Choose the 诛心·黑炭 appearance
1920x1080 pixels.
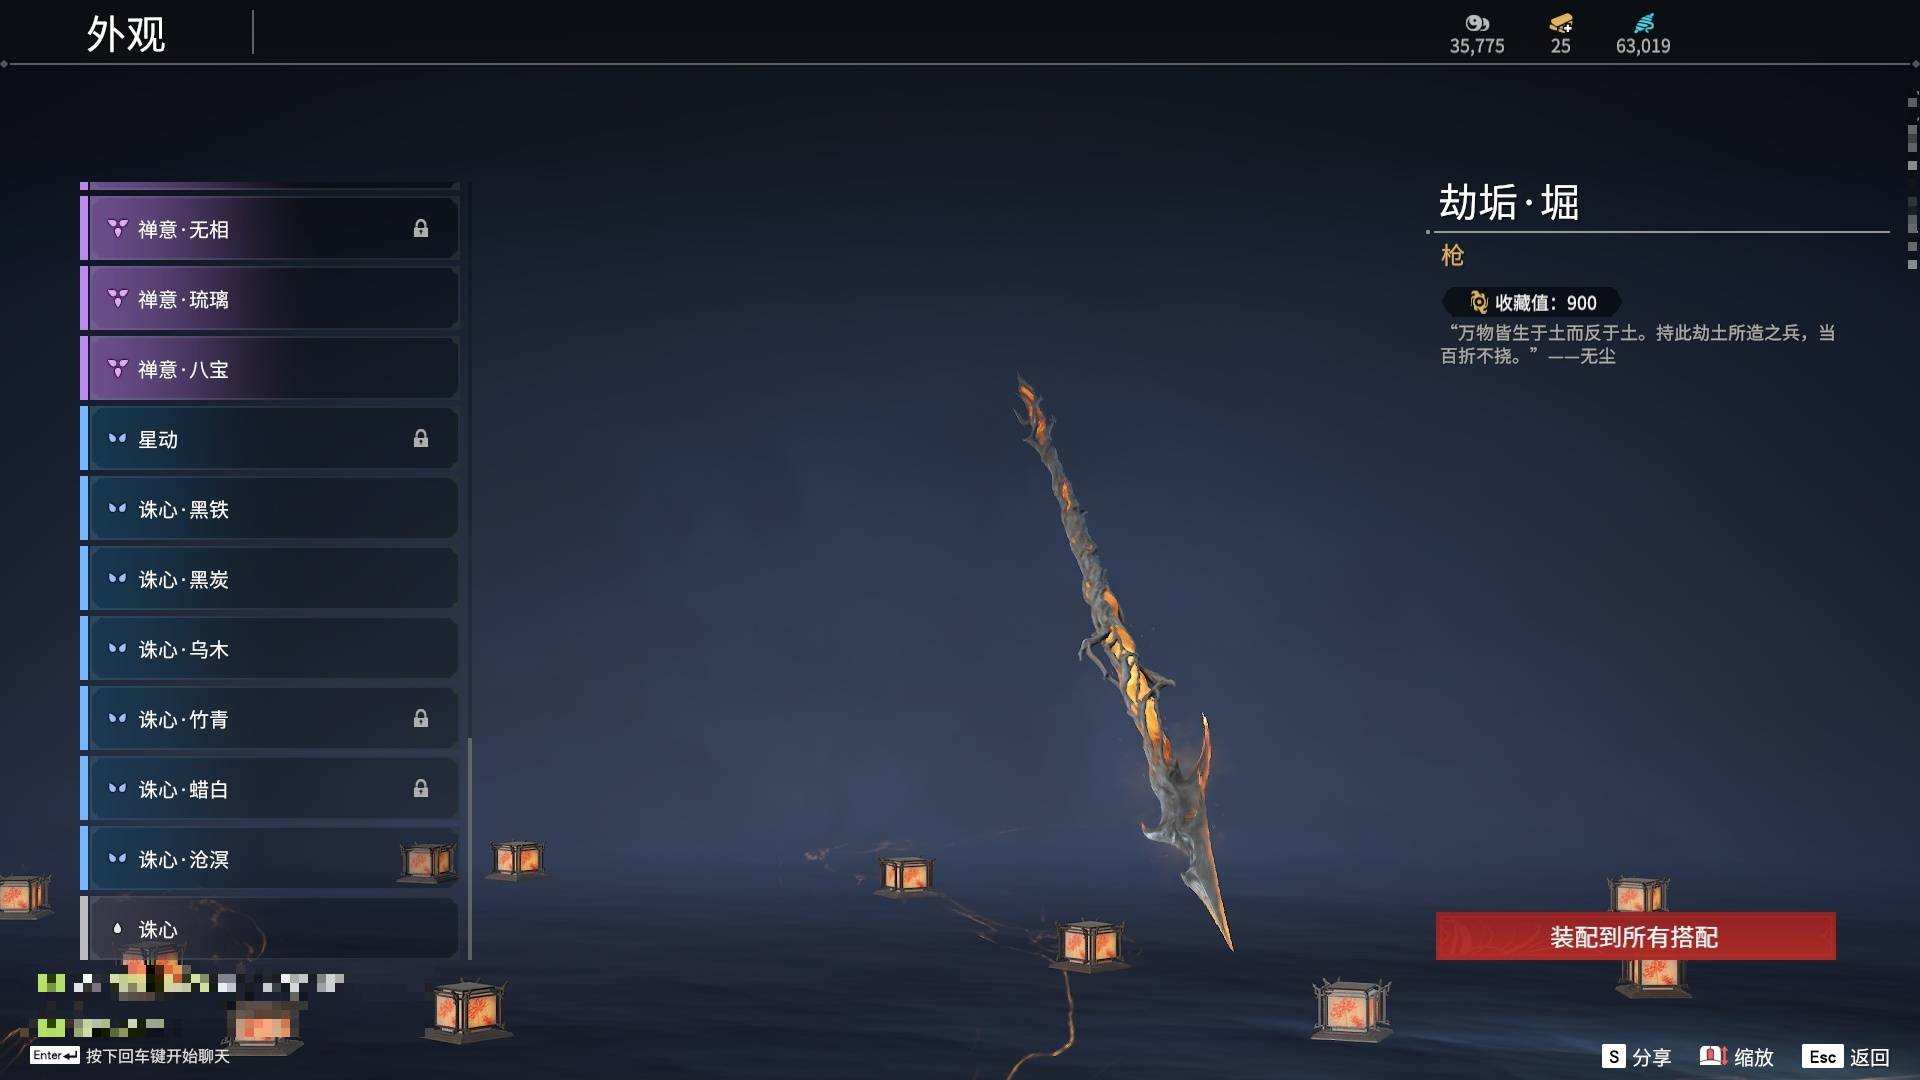pyautogui.click(x=270, y=579)
